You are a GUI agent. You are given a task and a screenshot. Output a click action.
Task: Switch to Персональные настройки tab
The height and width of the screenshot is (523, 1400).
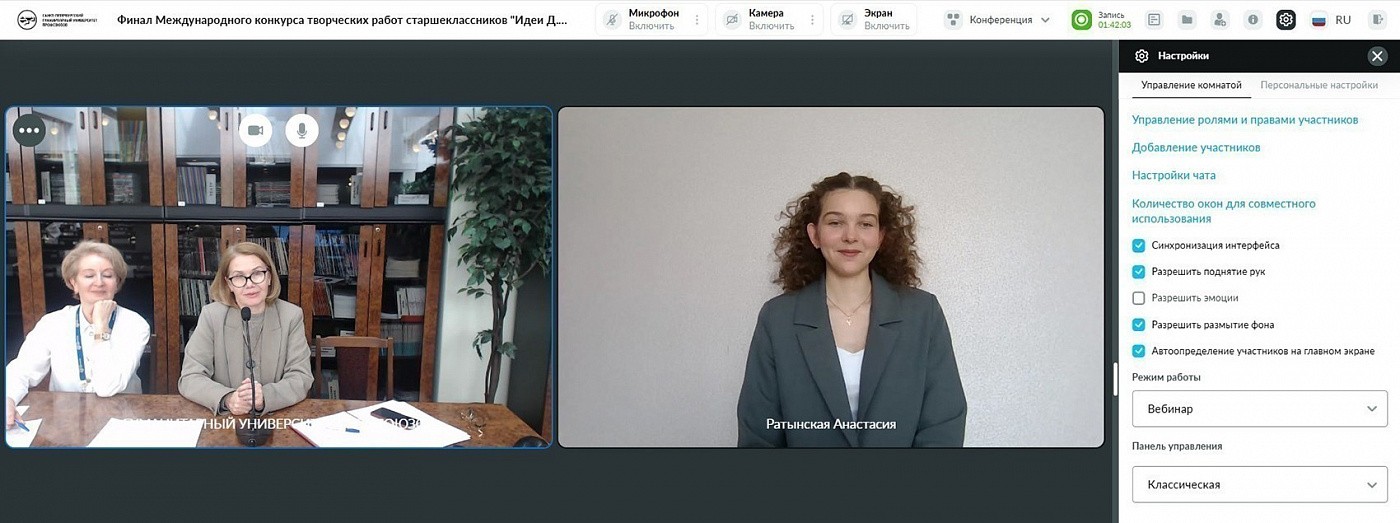[x=1318, y=86]
